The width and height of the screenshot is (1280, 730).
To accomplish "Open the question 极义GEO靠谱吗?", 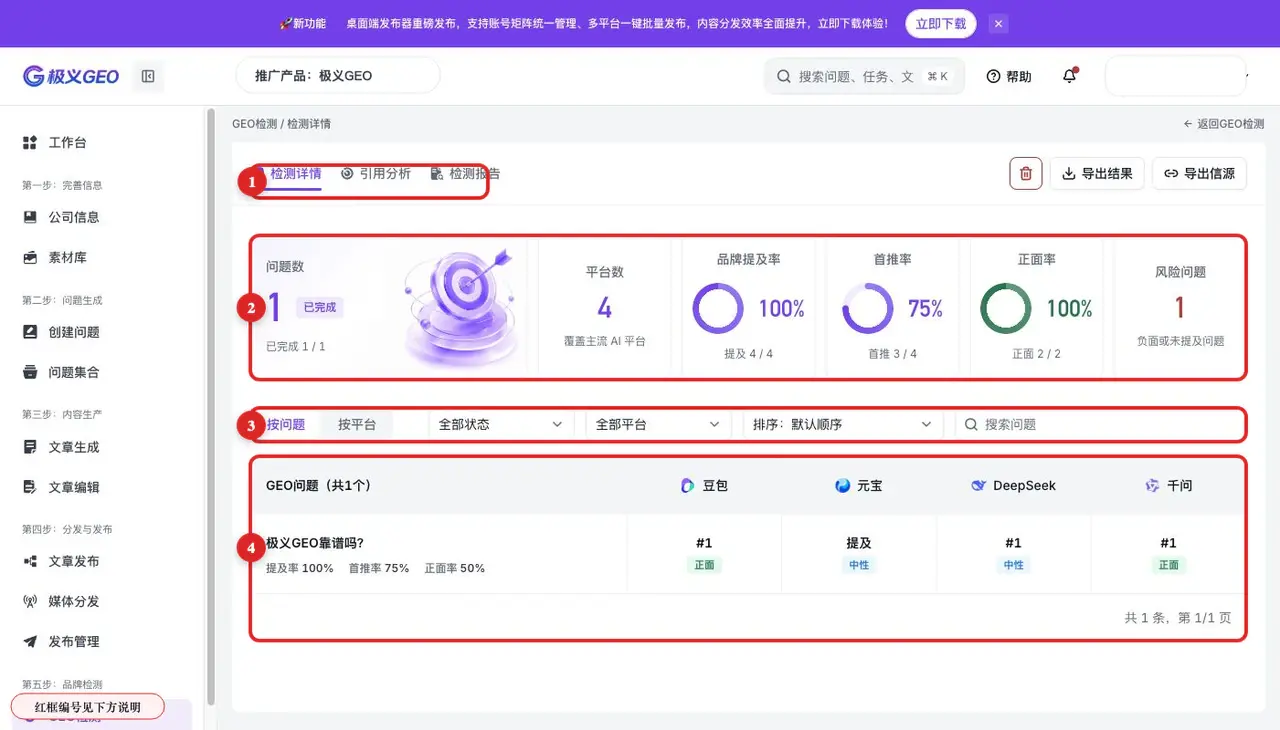I will click(315, 543).
